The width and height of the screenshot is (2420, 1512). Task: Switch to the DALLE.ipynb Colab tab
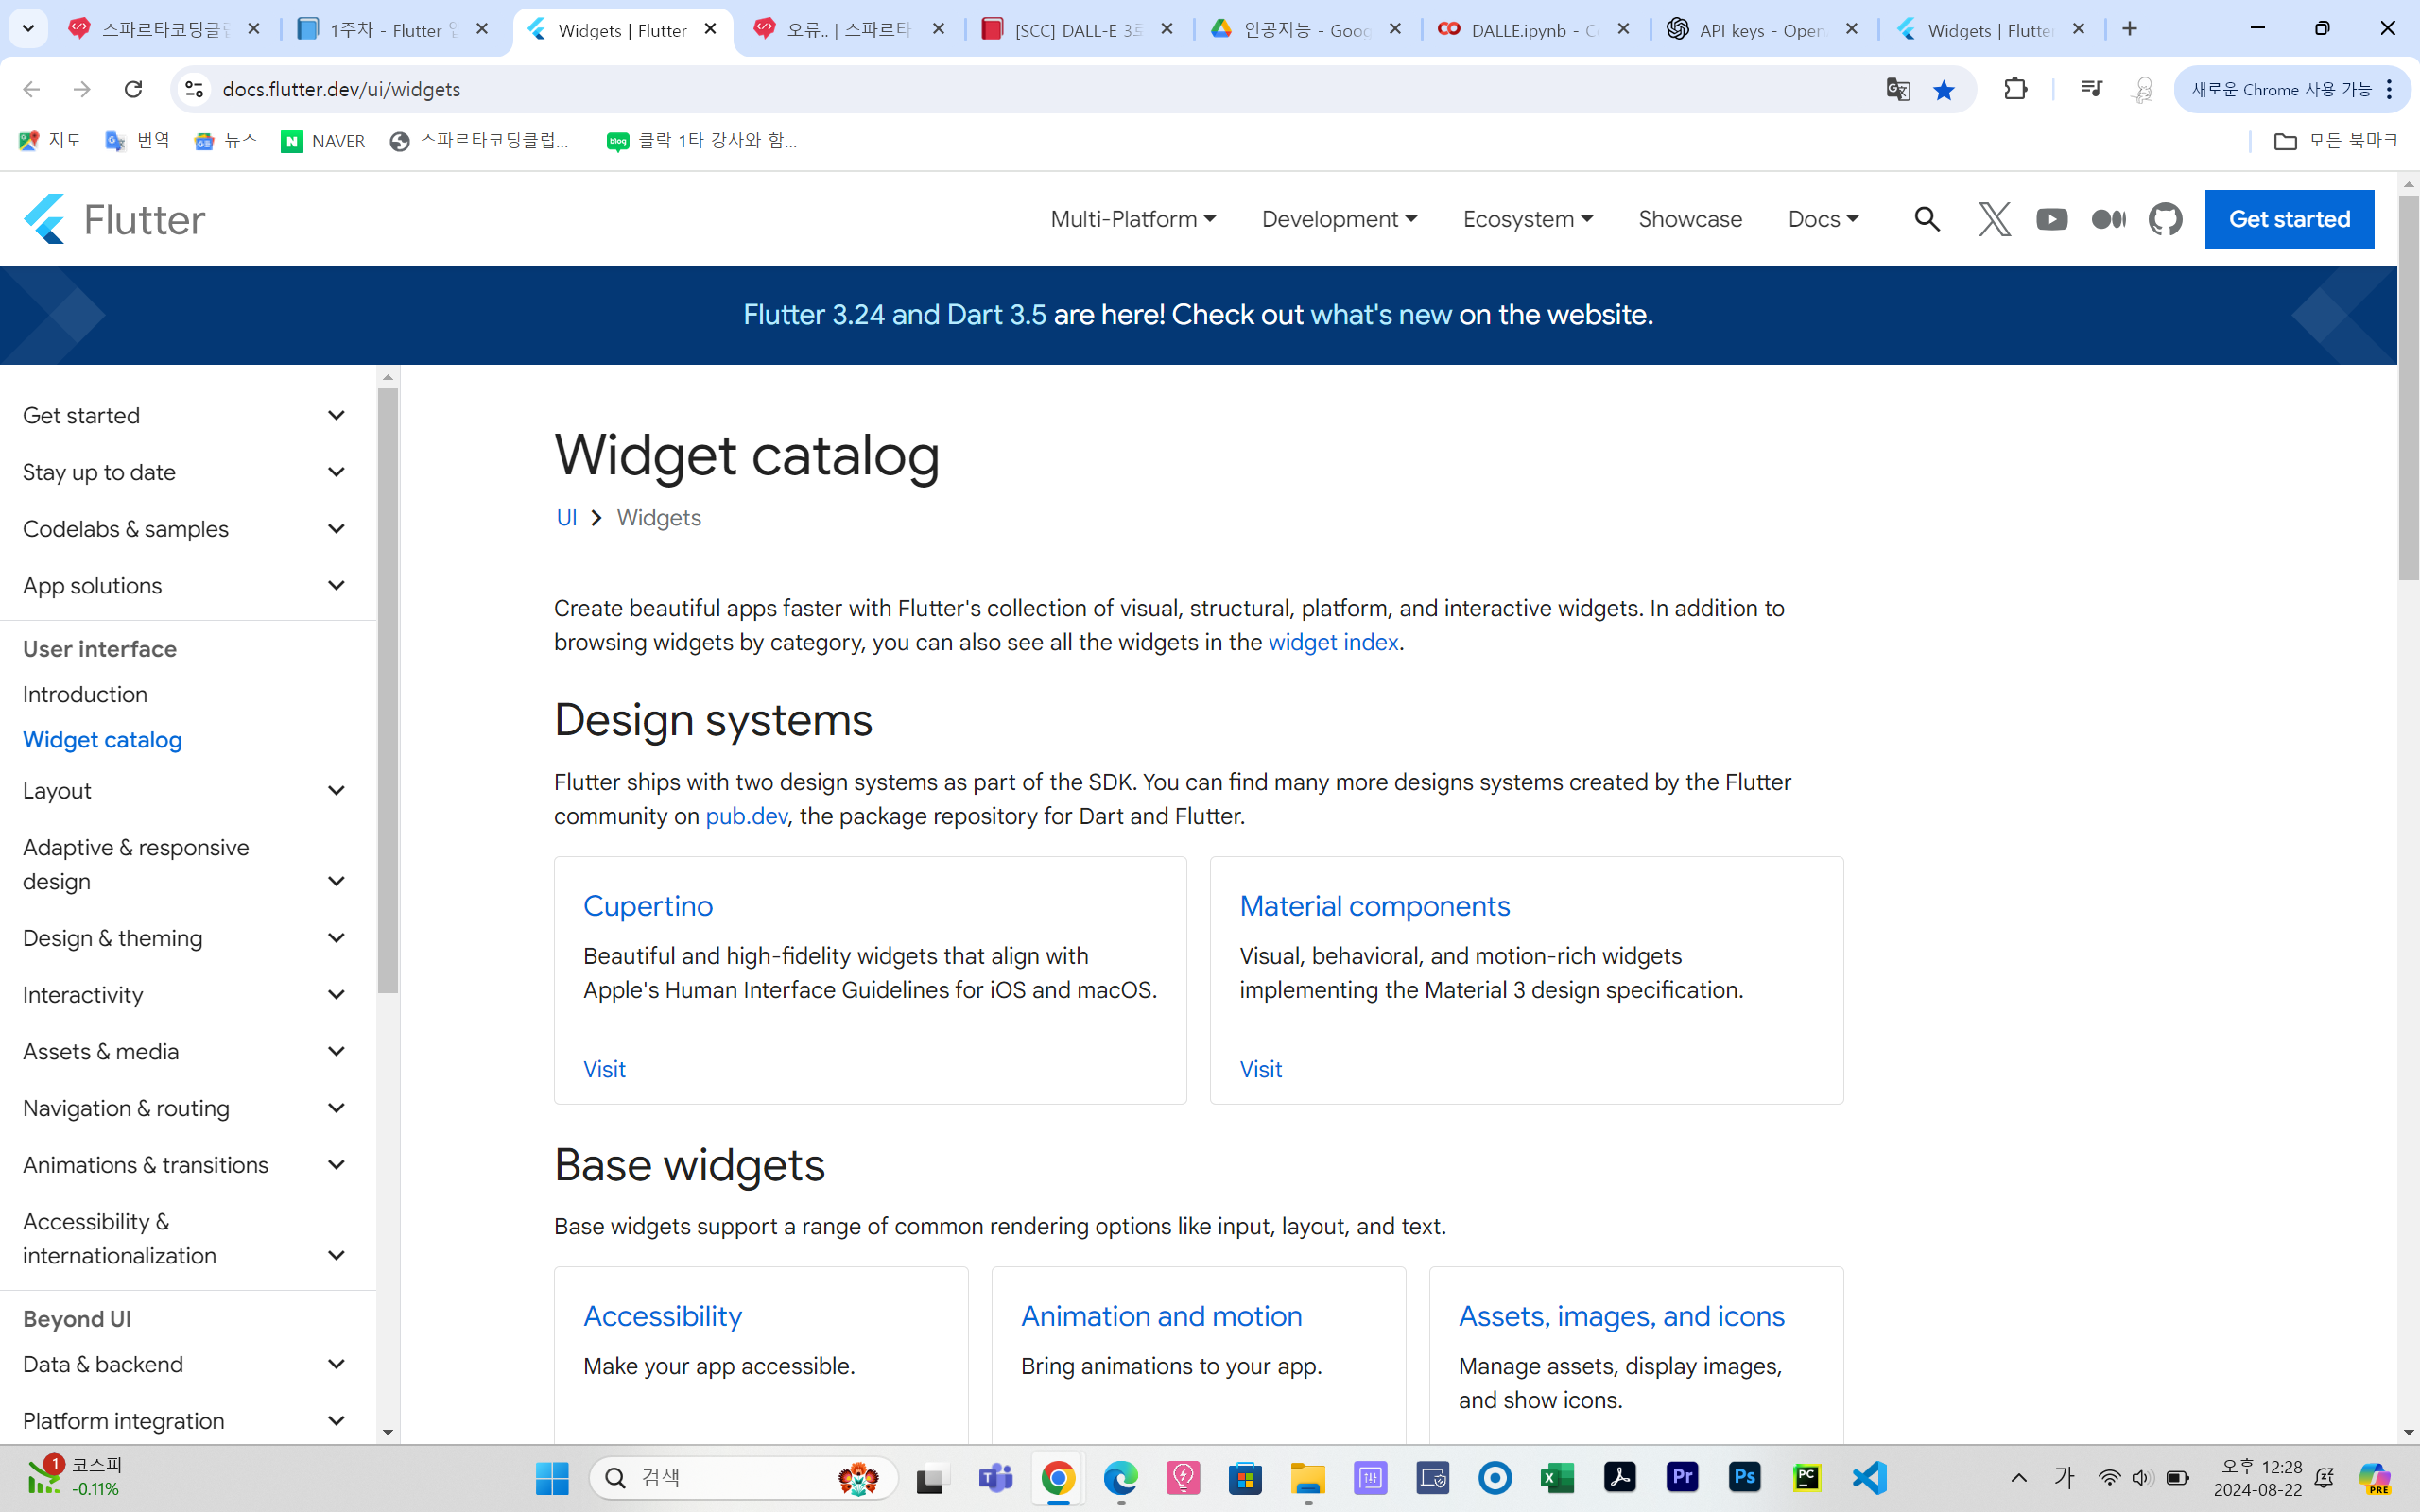[x=1534, y=30]
